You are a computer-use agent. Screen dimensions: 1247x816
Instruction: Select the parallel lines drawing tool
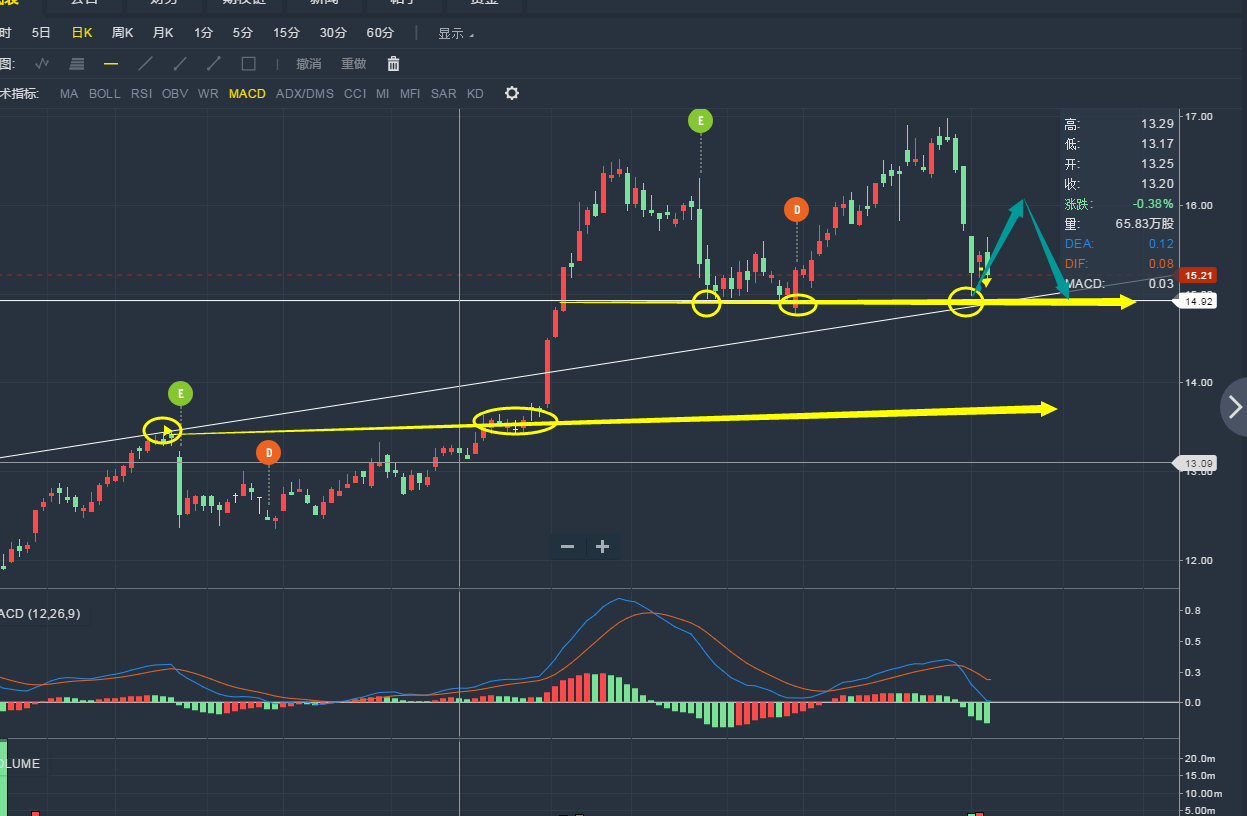(77, 63)
